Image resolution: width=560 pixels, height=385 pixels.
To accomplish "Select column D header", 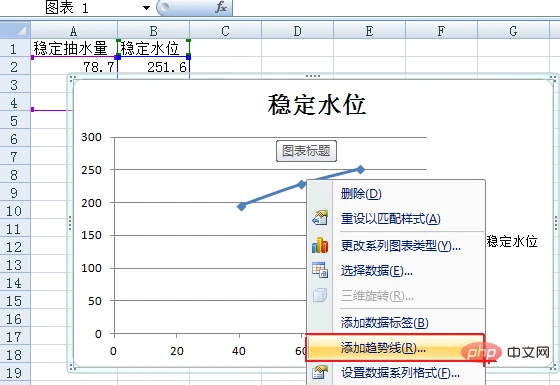I will [x=298, y=30].
